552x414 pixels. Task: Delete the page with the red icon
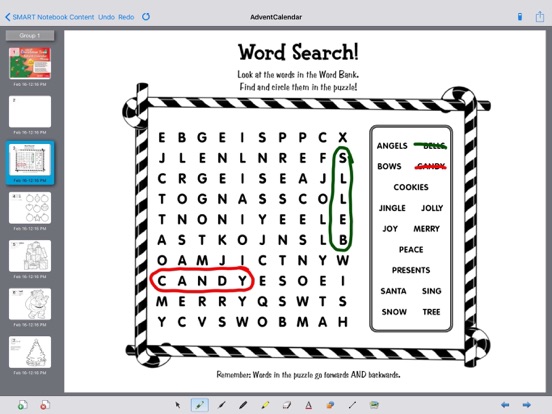[x=45, y=405]
